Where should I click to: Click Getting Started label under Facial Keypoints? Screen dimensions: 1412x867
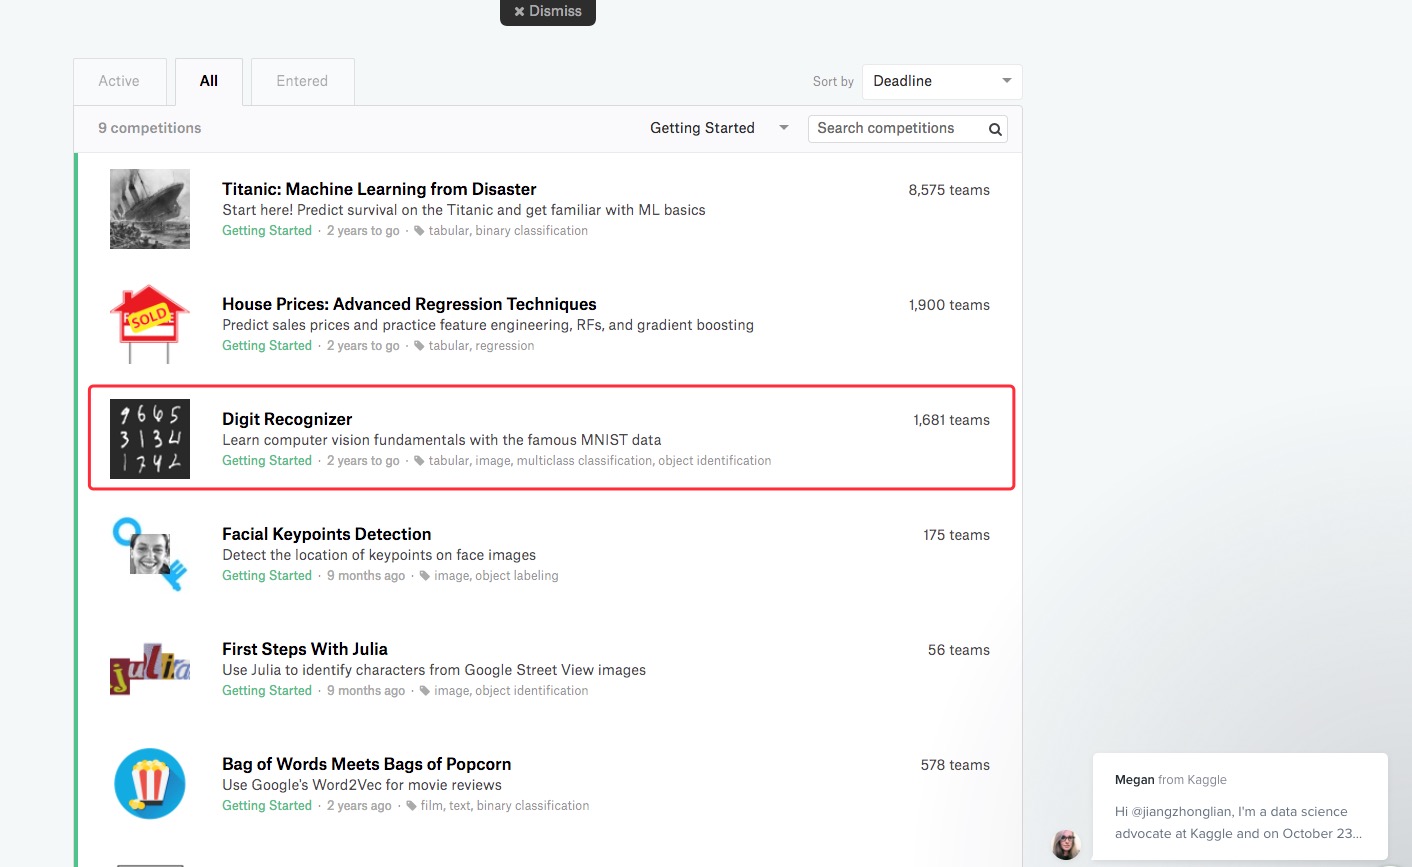coord(267,576)
